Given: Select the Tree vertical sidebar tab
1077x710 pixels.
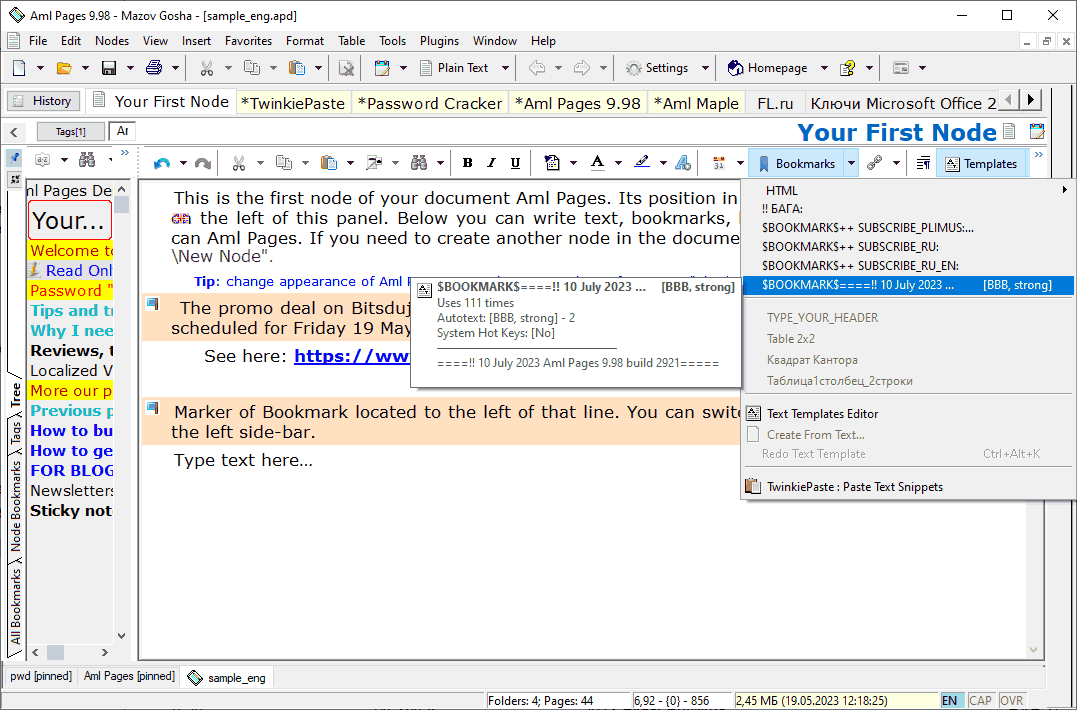Looking at the screenshot, I should pos(15,396).
